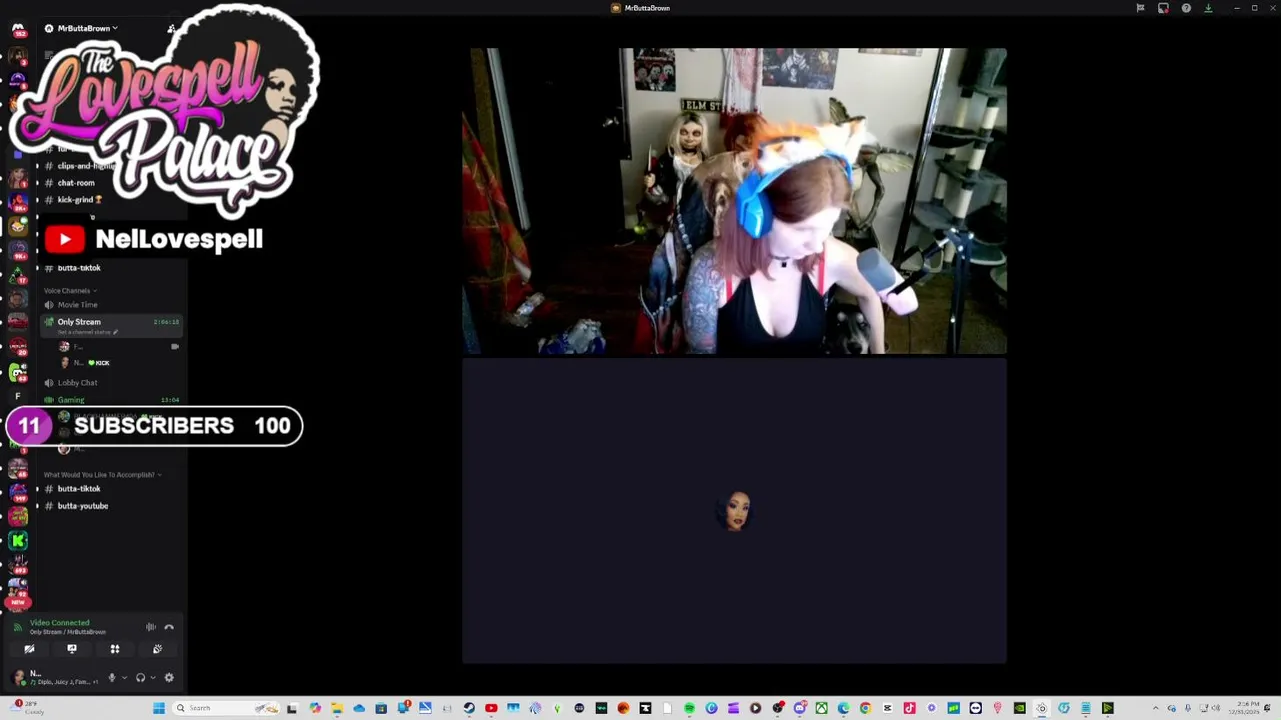Collapse the Voice Channels category
This screenshot has height=720, width=1281.
pyautogui.click(x=70, y=290)
